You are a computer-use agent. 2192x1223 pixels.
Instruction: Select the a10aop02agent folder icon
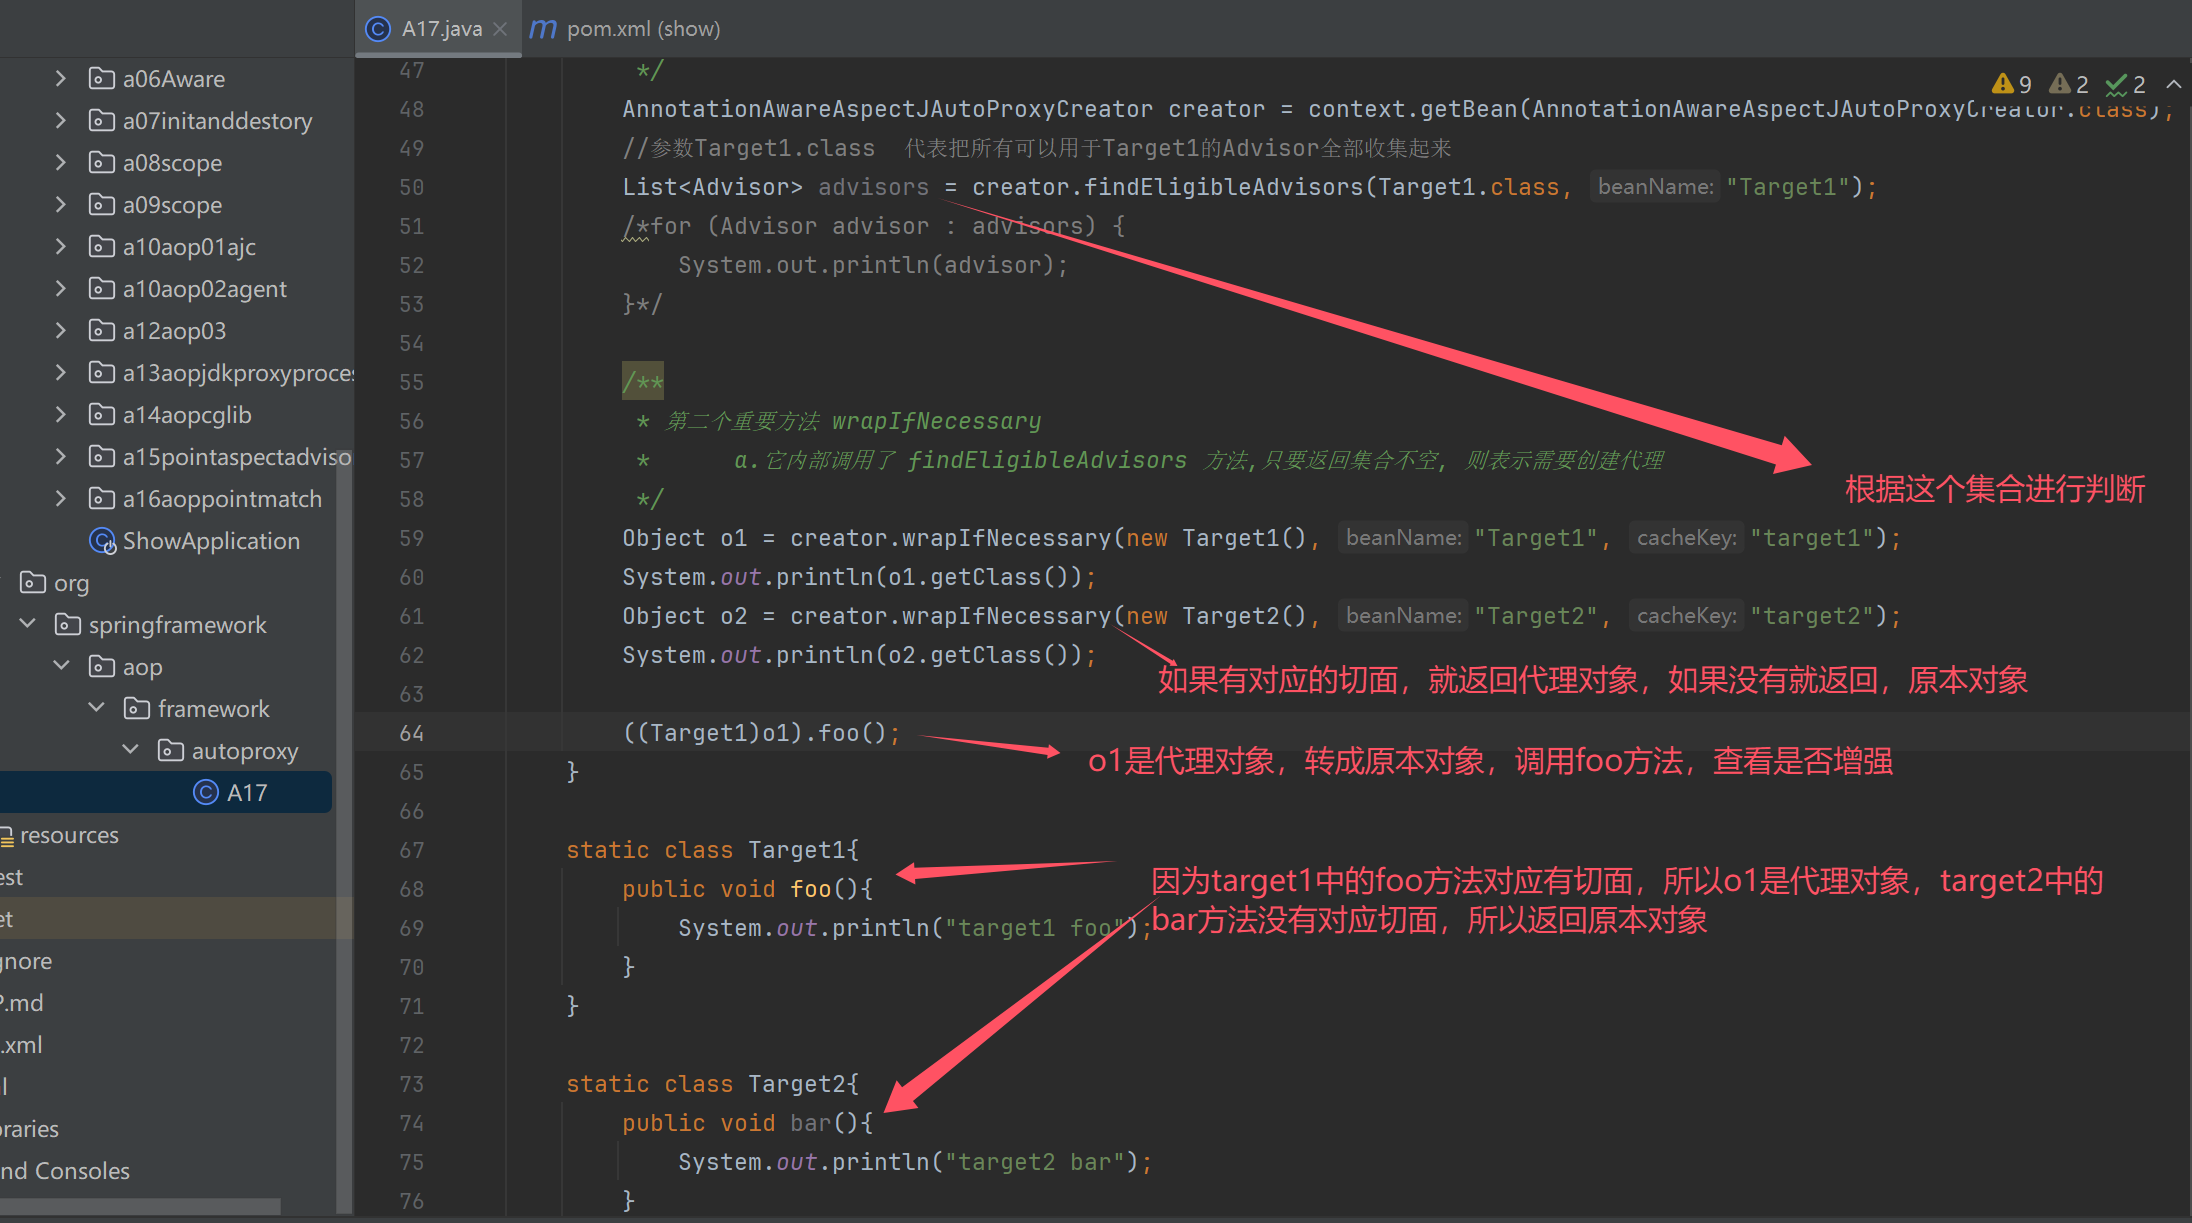coord(101,288)
